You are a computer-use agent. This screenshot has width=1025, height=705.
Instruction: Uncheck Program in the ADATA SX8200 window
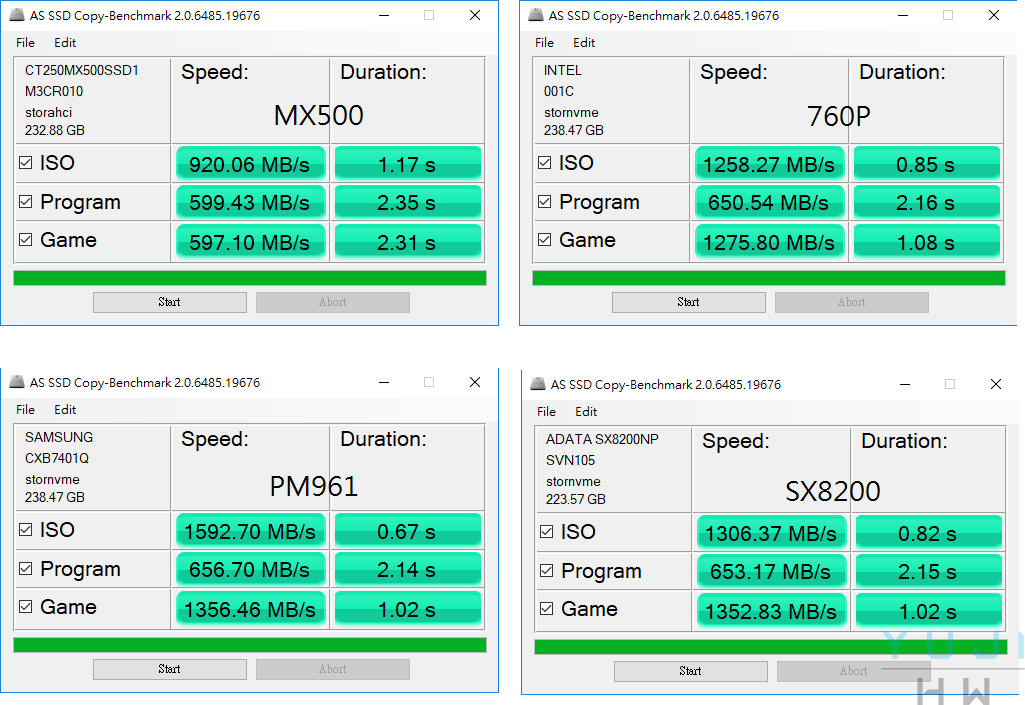click(x=546, y=570)
